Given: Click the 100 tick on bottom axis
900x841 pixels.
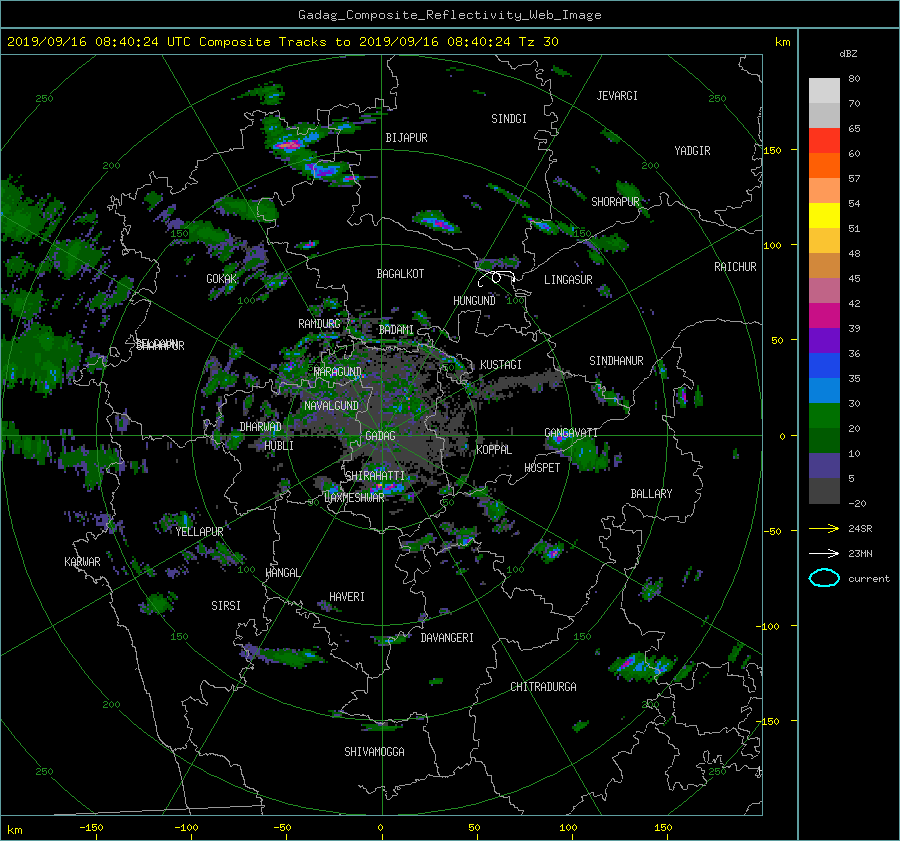Looking at the screenshot, I should (x=568, y=828).
